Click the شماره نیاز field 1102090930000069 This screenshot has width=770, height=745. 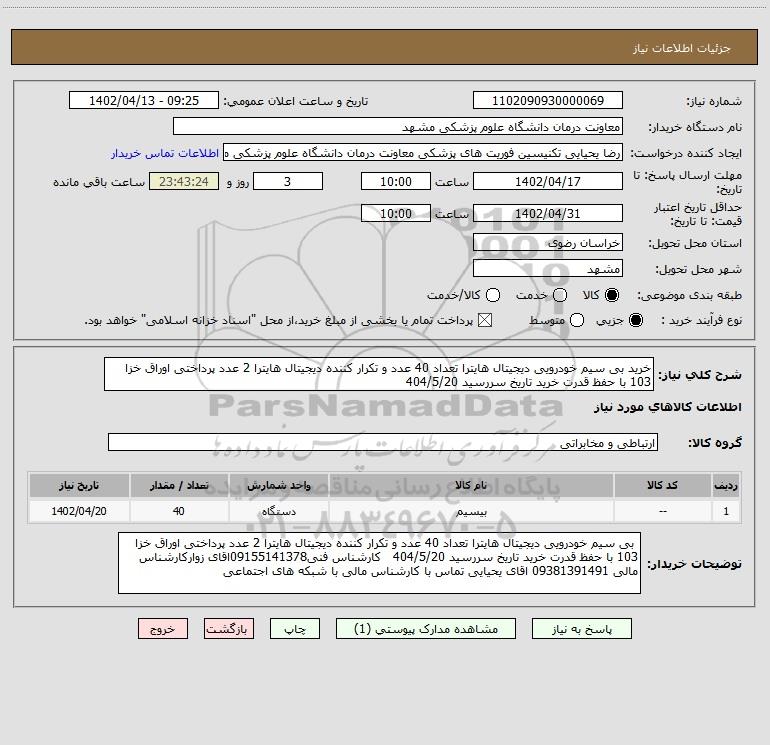[548, 100]
